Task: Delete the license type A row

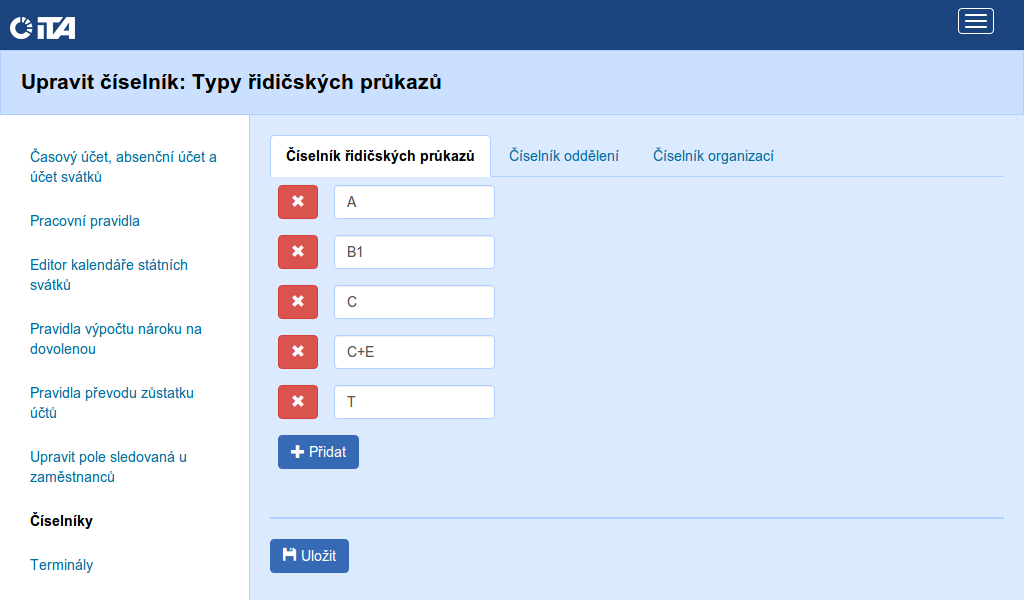Action: coord(297,202)
